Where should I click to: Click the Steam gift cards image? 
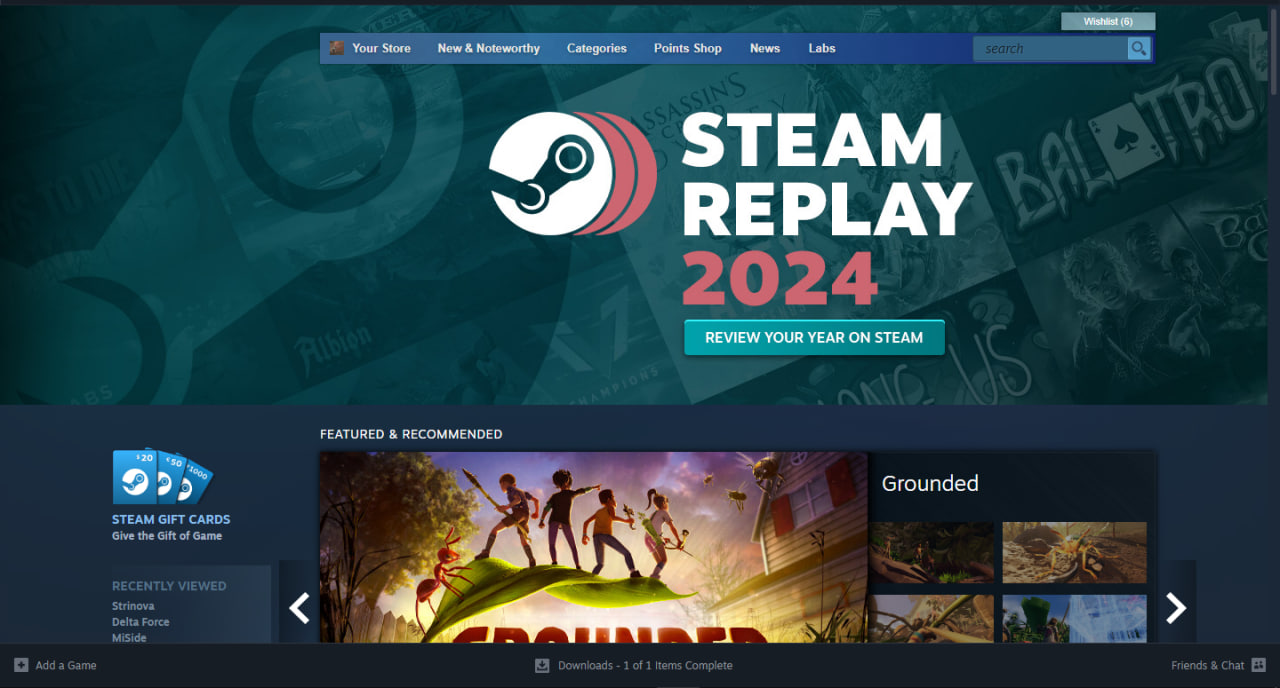pyautogui.click(x=162, y=476)
